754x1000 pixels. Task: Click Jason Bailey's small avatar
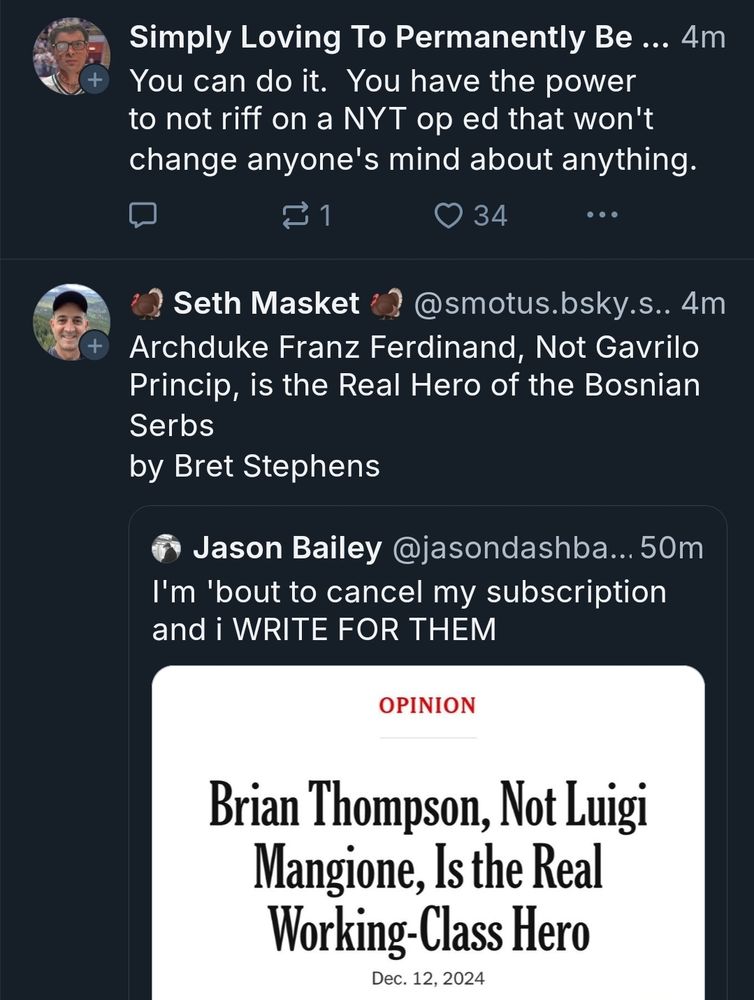(x=167, y=548)
